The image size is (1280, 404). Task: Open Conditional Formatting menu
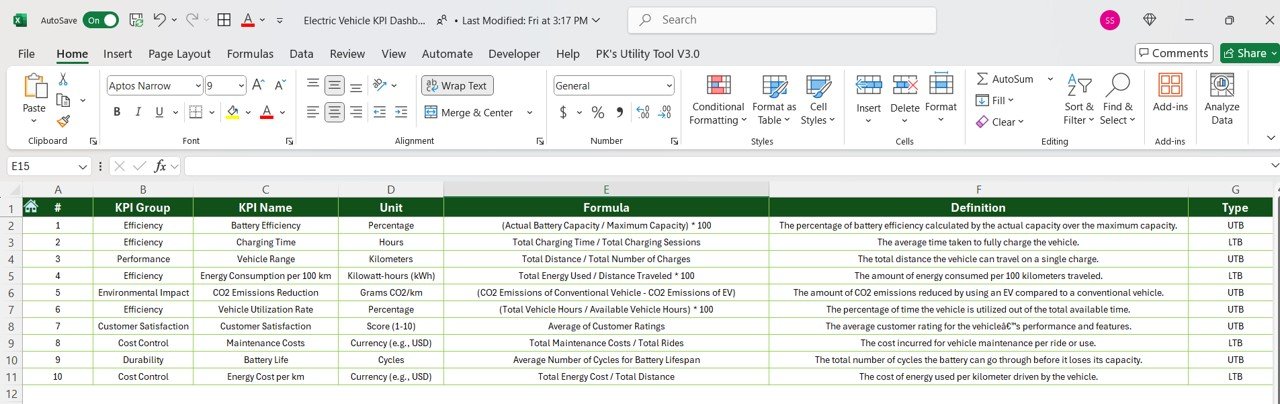pyautogui.click(x=718, y=100)
